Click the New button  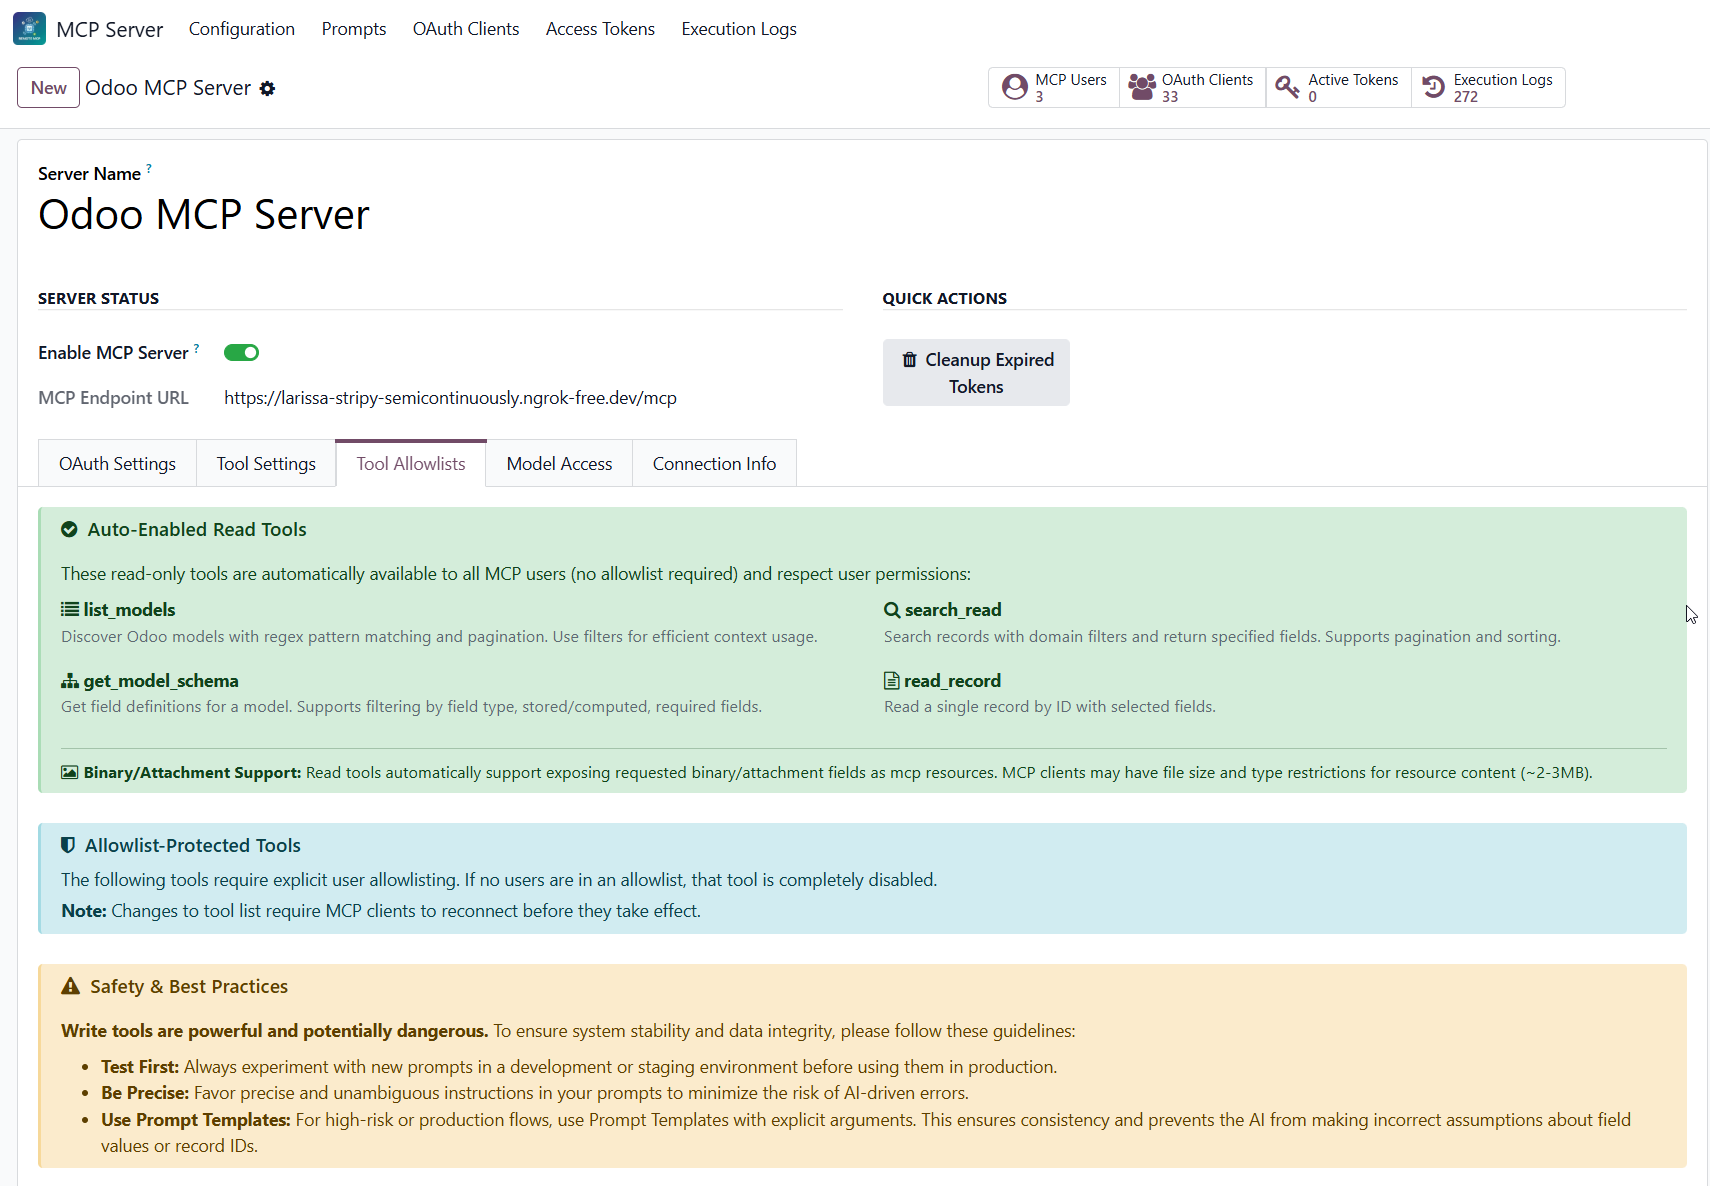[x=48, y=87]
